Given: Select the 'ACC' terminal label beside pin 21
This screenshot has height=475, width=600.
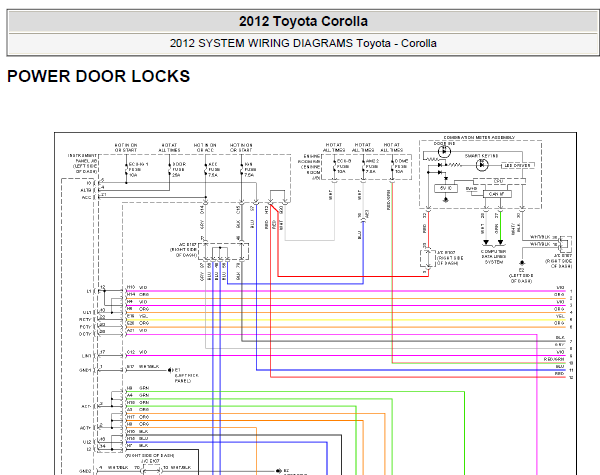Looking at the screenshot, I should (87, 198).
